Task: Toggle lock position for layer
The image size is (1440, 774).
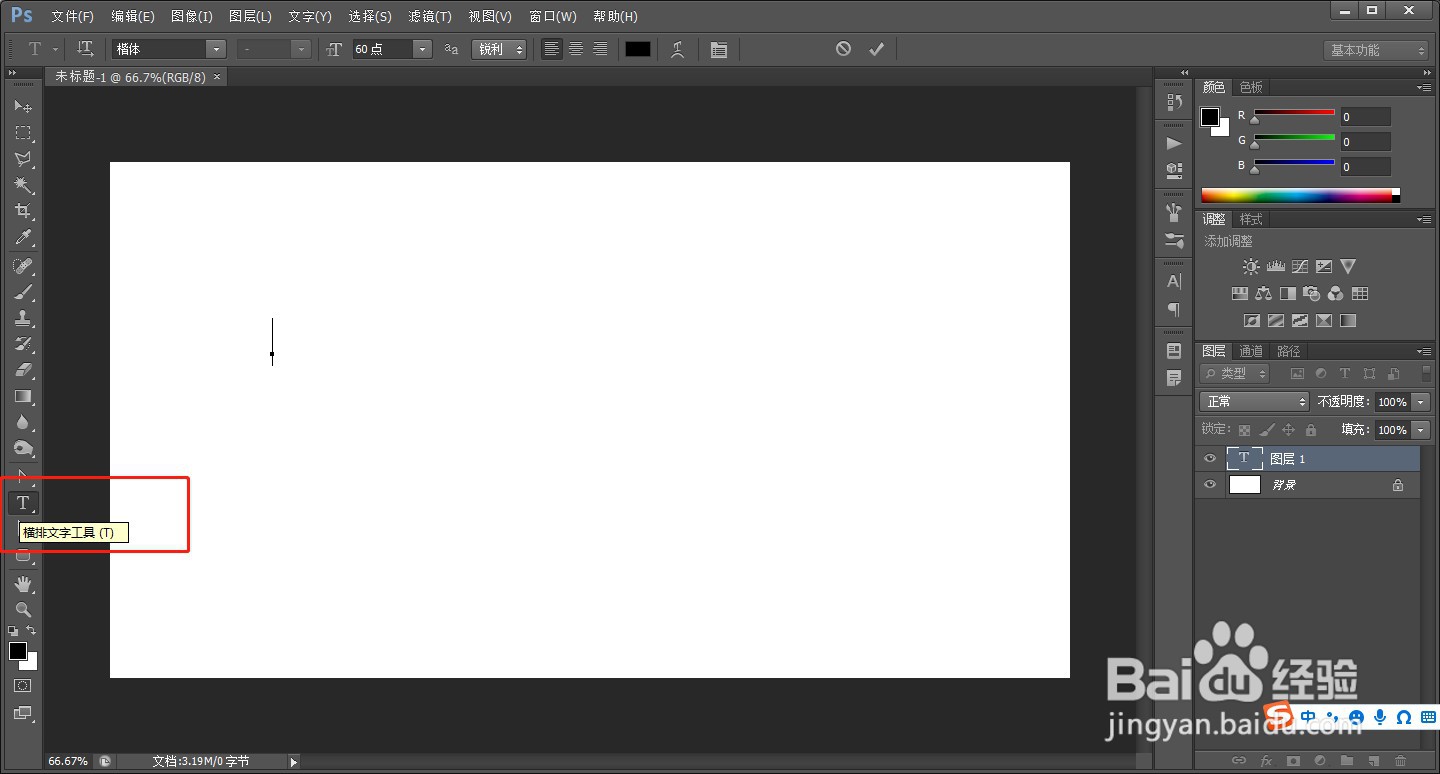Action: point(1288,430)
